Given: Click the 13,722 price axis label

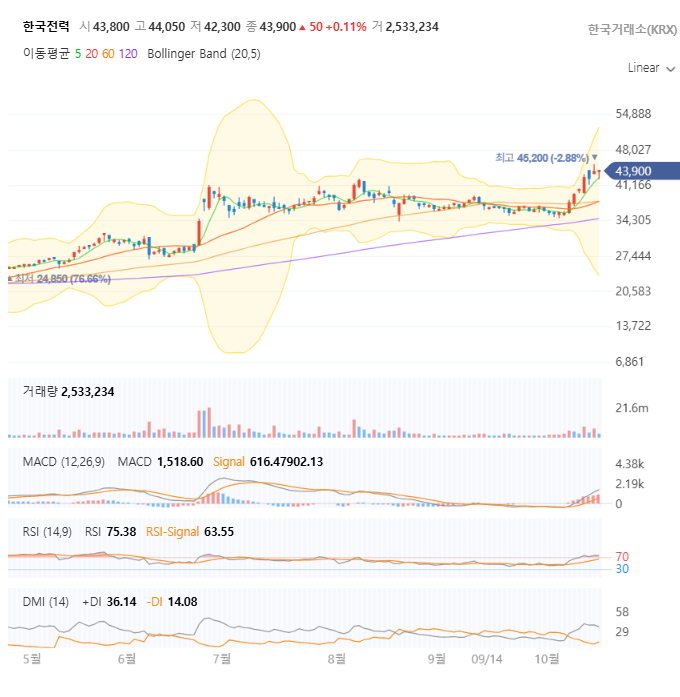Looking at the screenshot, I should (633, 326).
